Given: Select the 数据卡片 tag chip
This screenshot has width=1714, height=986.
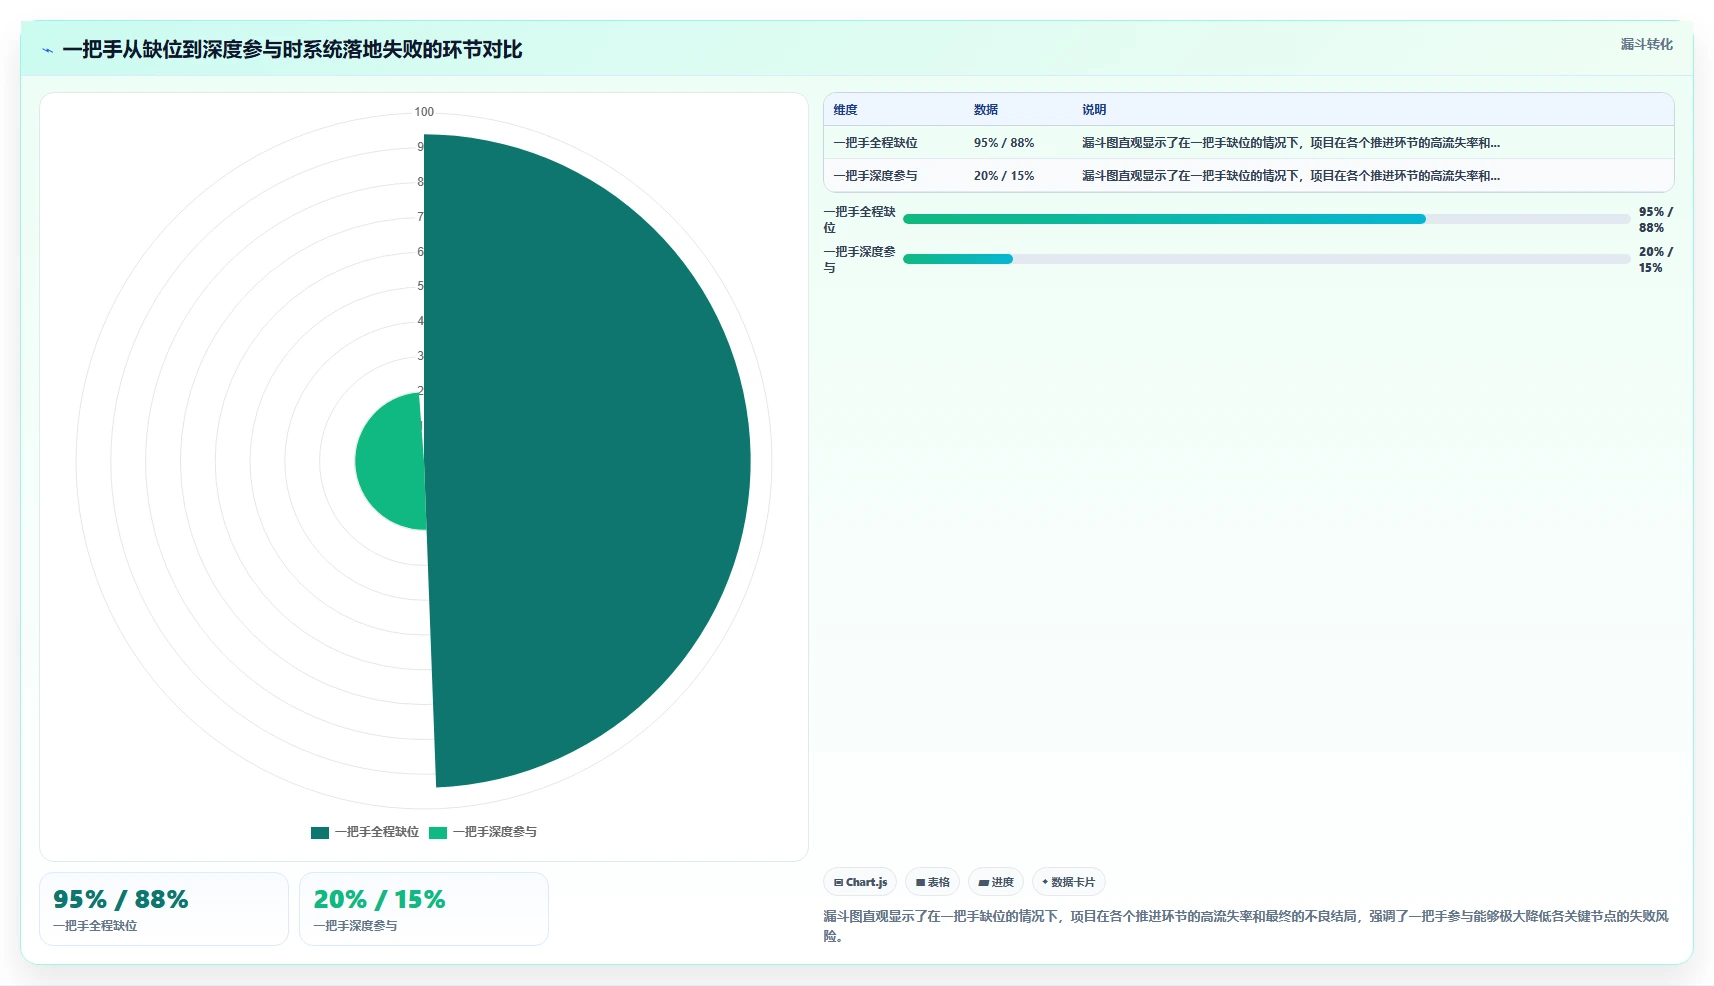Looking at the screenshot, I should 1068,882.
